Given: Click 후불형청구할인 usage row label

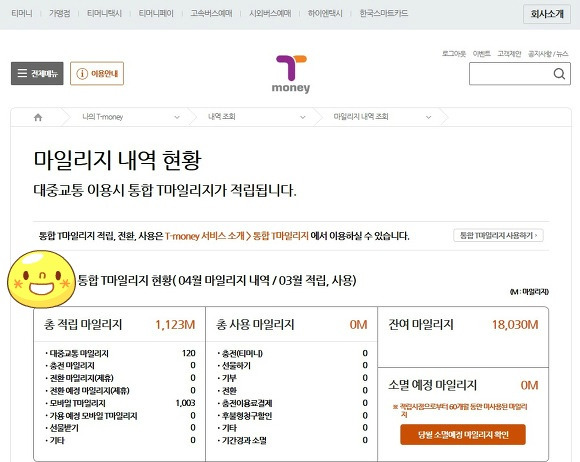Looking at the screenshot, I should click(247, 416).
